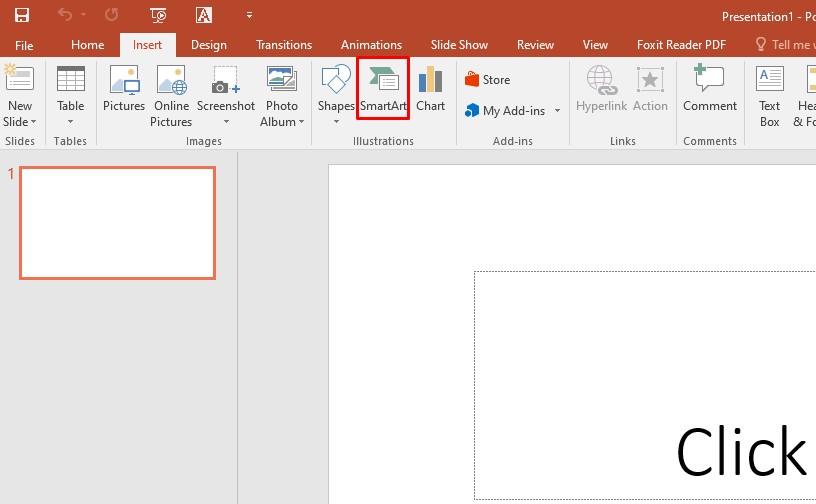The width and height of the screenshot is (816, 504).
Task: Expand the Table dropdown arrow
Action: 70,122
